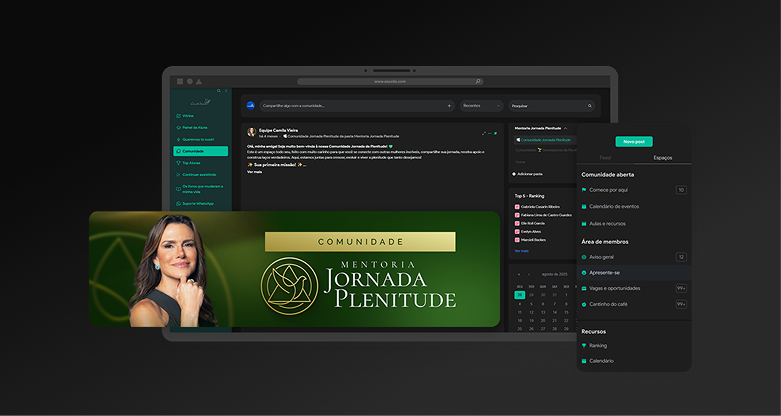The width and height of the screenshot is (781, 416).
Task: Click the Compartilhe algo com a comunidade field
Action: pyautogui.click(x=350, y=105)
